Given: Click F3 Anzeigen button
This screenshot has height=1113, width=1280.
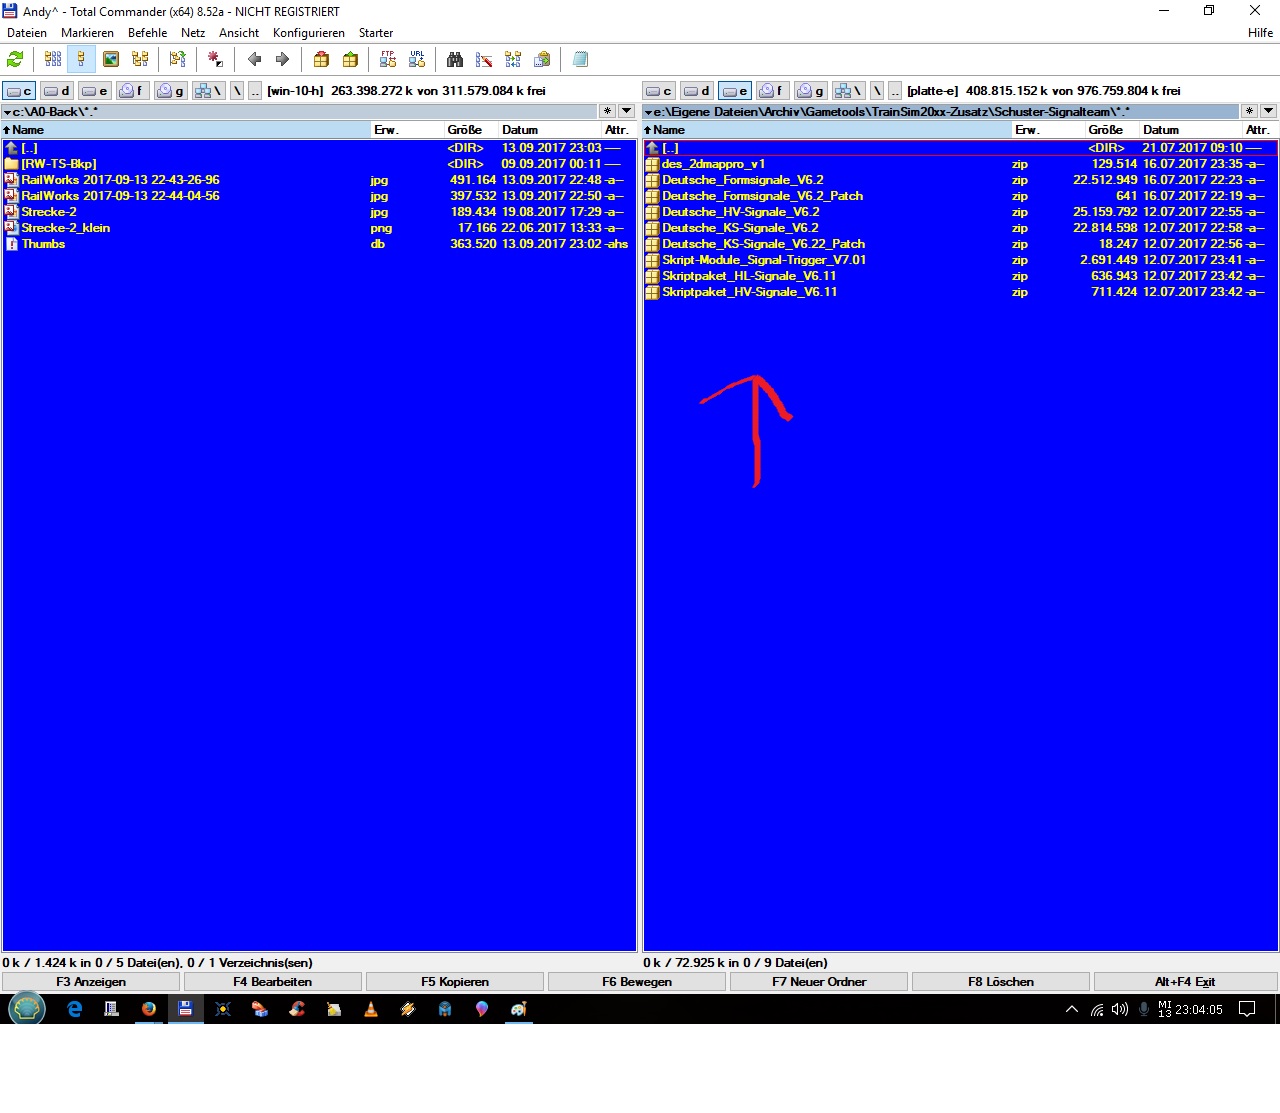Looking at the screenshot, I should [x=91, y=982].
